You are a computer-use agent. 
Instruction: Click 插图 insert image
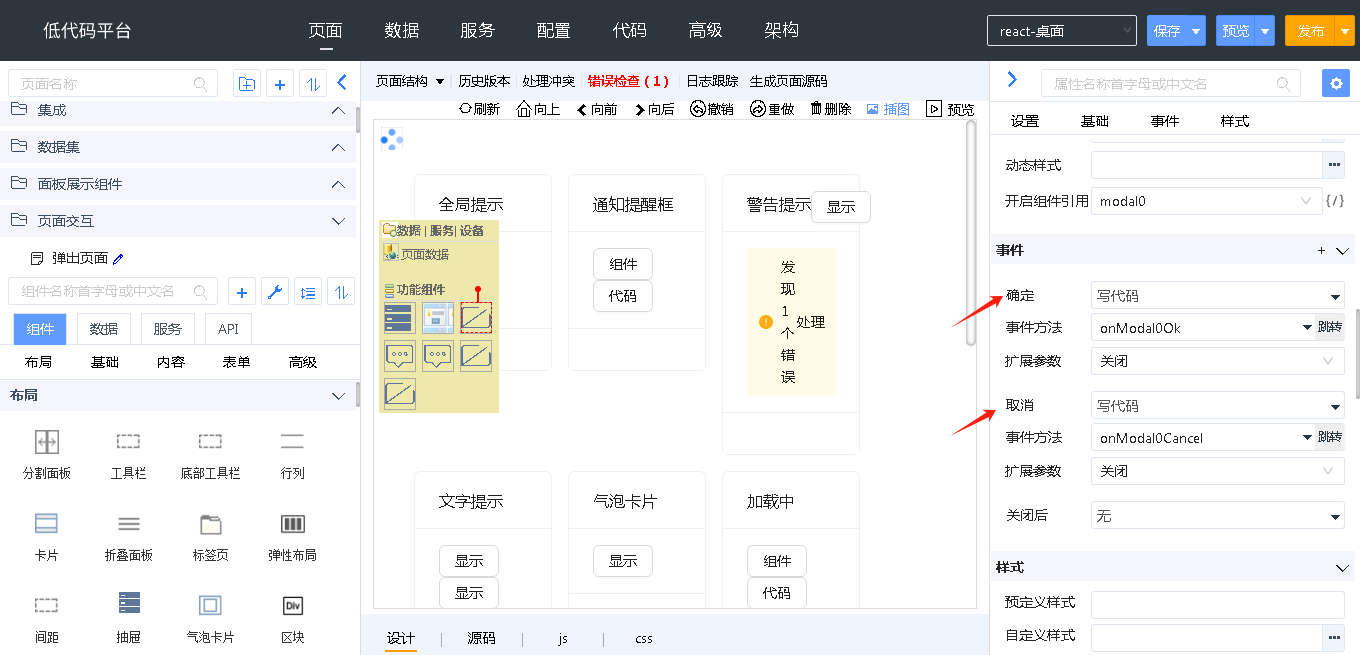pos(888,109)
